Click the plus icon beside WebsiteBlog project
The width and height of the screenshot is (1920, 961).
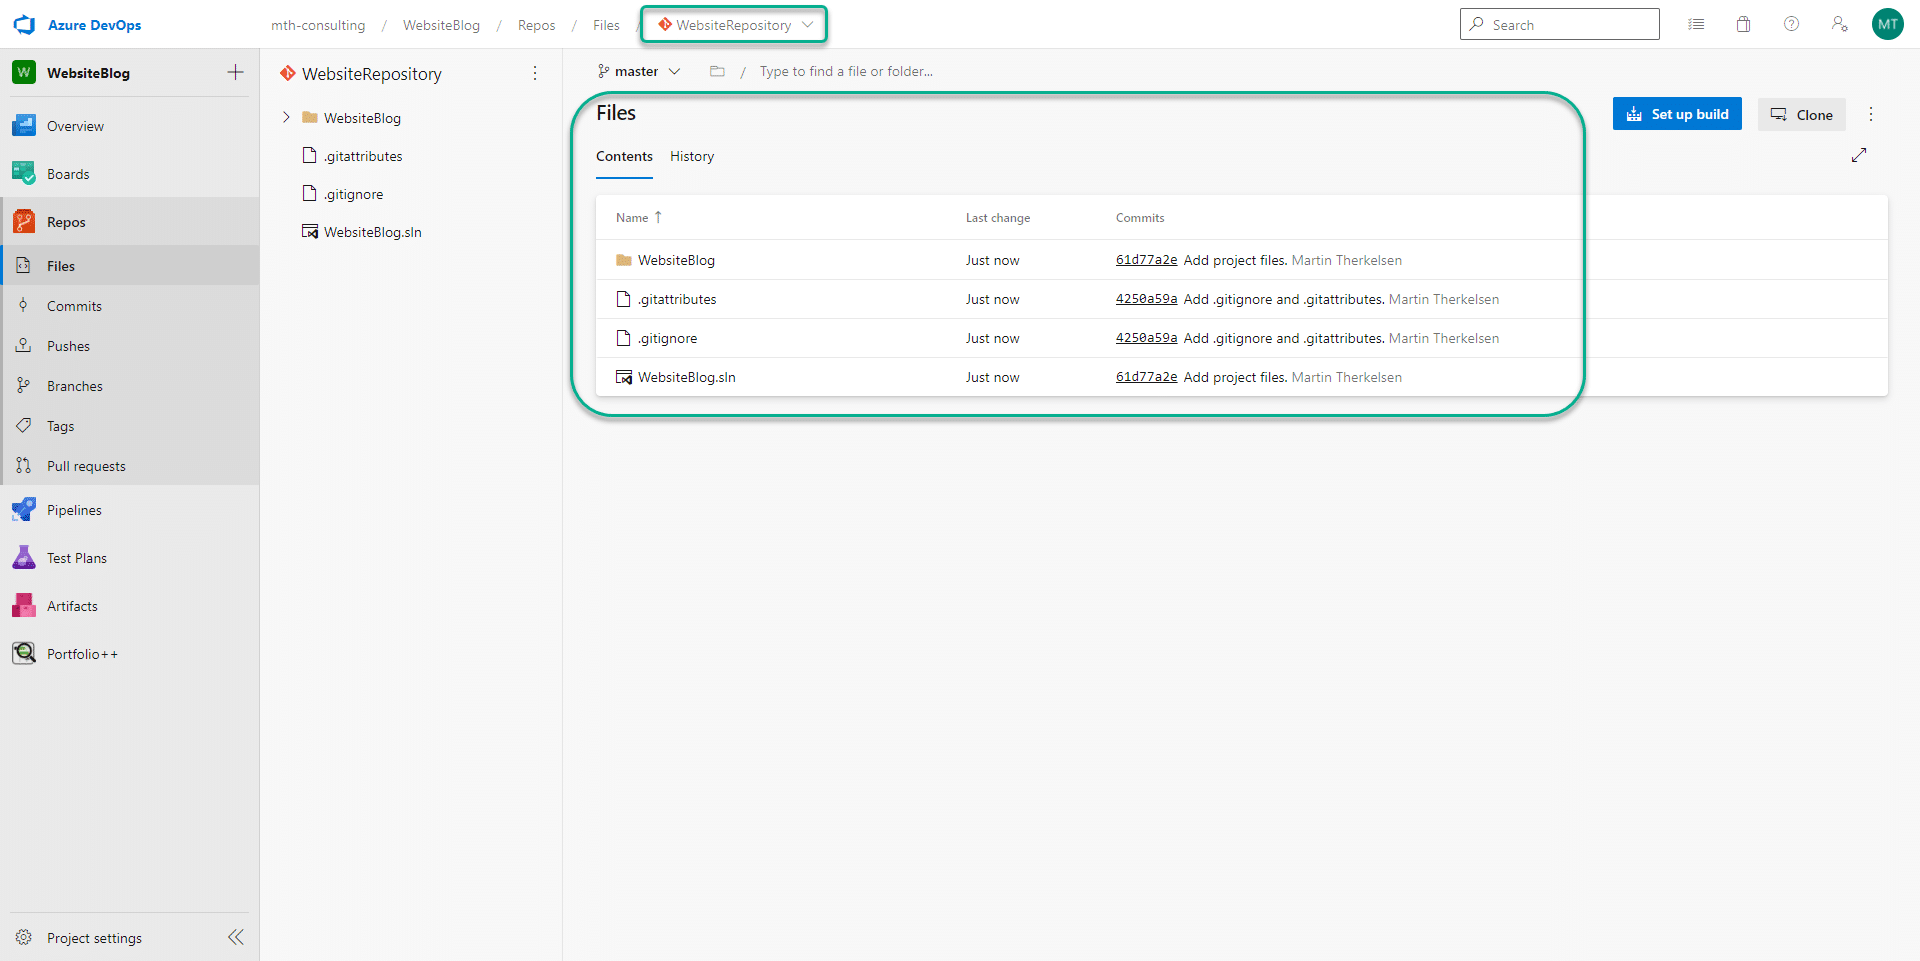pos(236,72)
